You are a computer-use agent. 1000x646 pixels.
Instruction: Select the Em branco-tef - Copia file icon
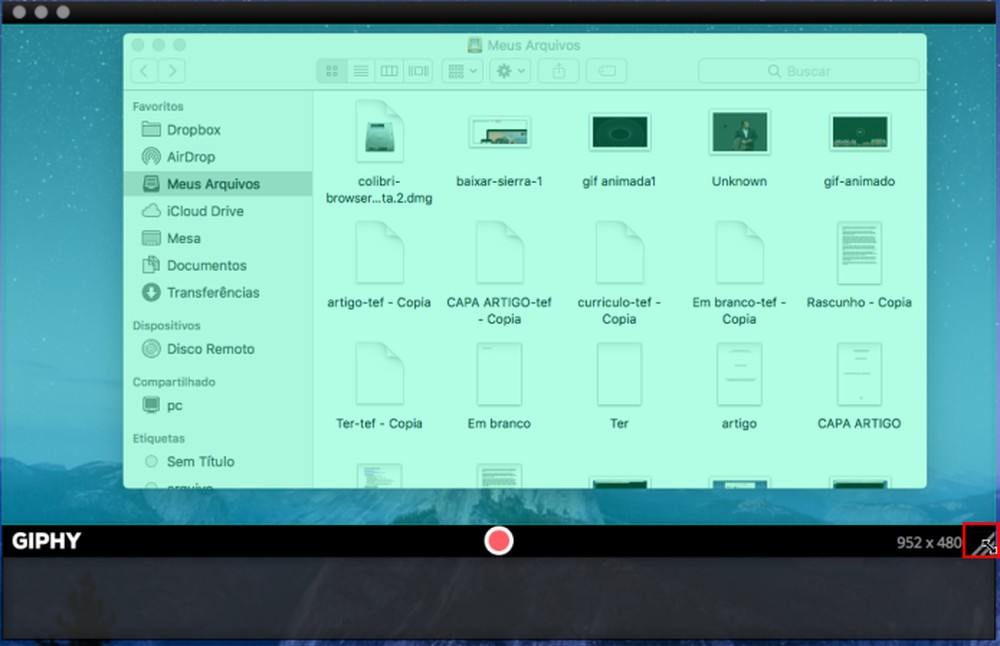[739, 253]
